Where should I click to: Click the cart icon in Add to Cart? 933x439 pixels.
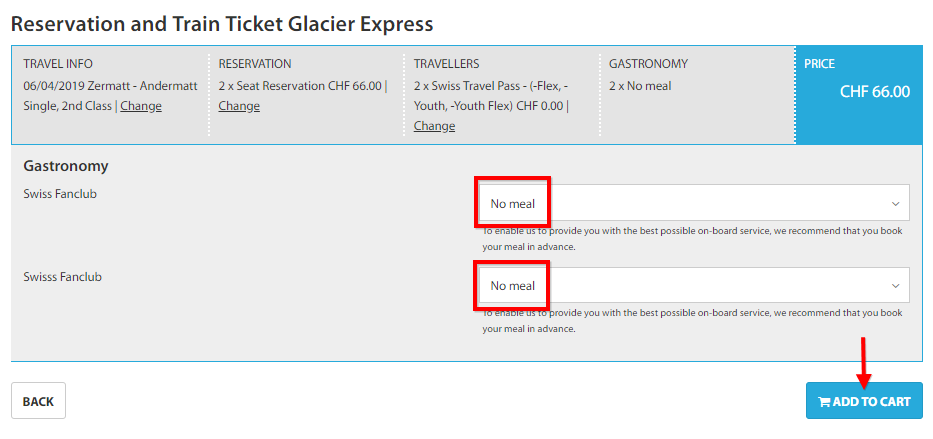[824, 402]
